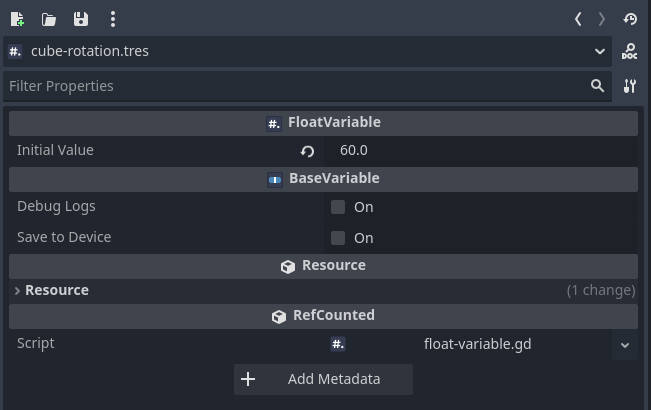Image resolution: width=651 pixels, height=410 pixels.
Task: Open the load resource folder icon
Action: tap(49, 19)
